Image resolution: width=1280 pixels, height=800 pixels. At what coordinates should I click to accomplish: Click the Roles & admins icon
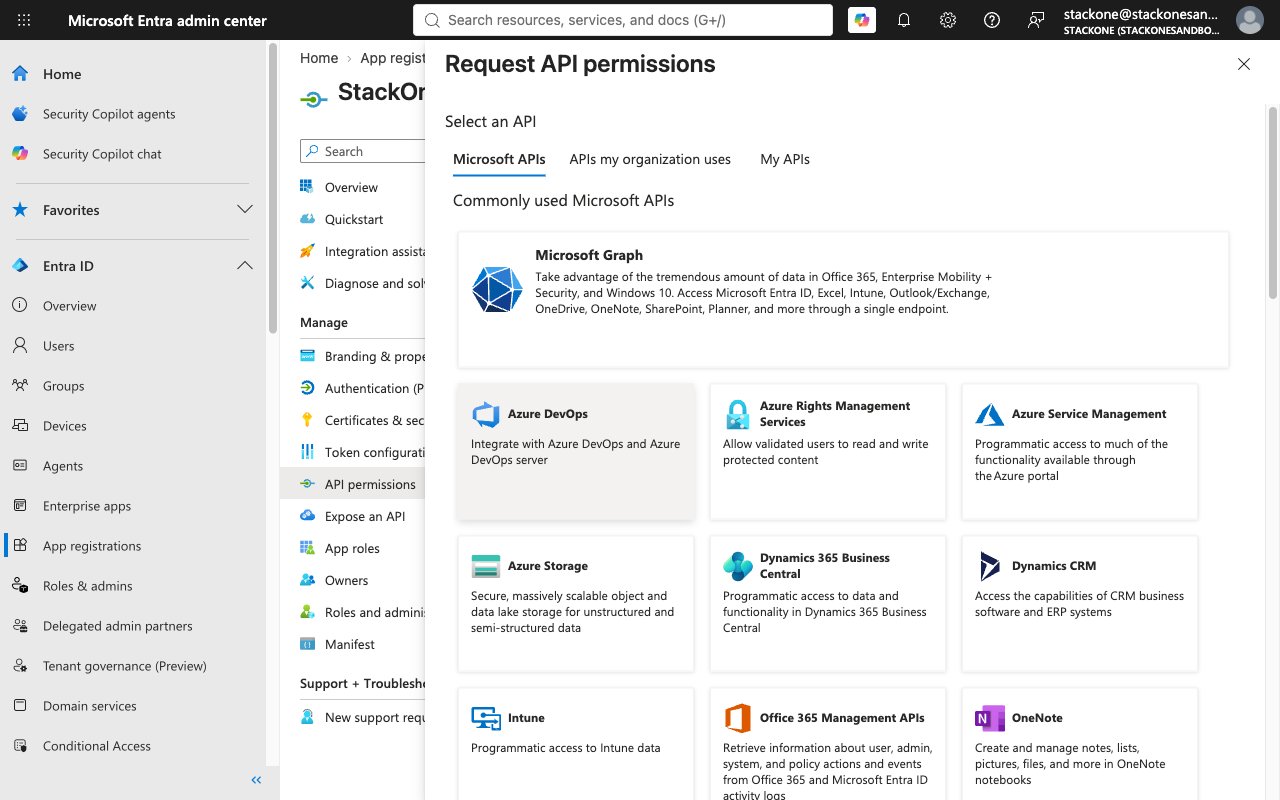[20, 586]
